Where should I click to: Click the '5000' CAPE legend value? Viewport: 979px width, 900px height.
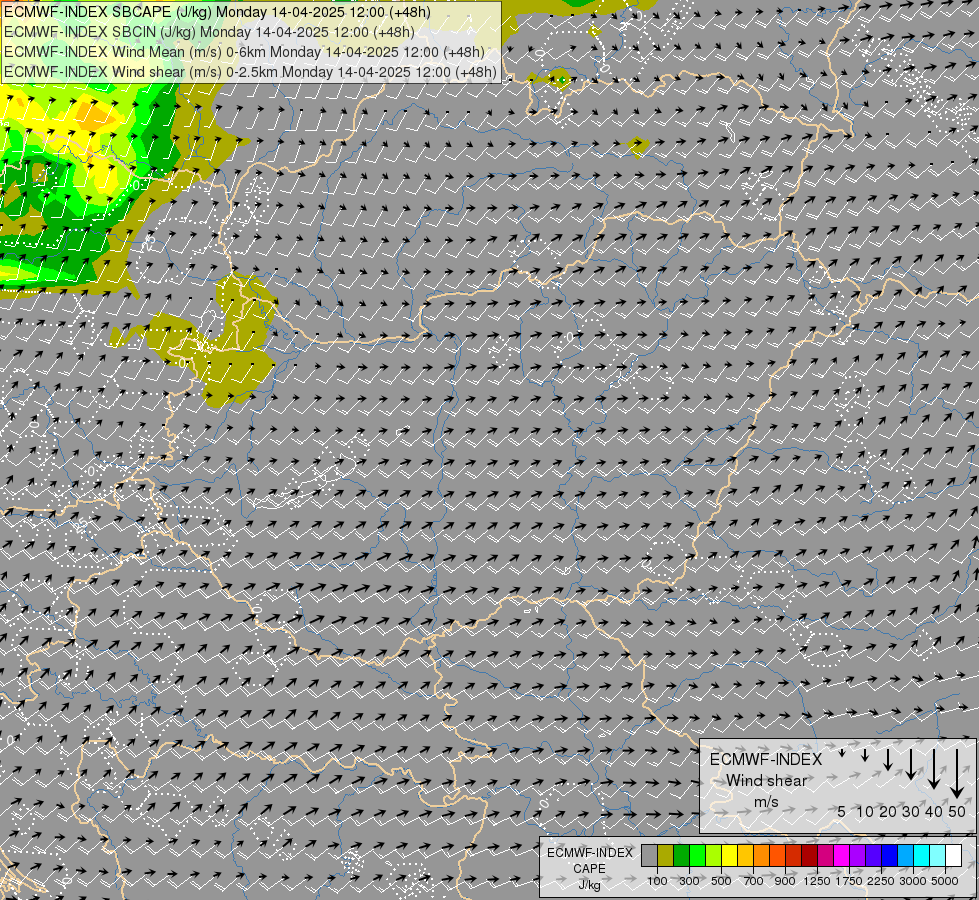tap(945, 881)
